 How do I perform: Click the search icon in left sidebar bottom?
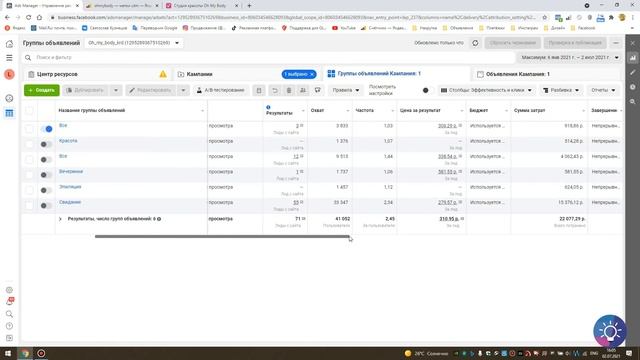[x=9, y=314]
